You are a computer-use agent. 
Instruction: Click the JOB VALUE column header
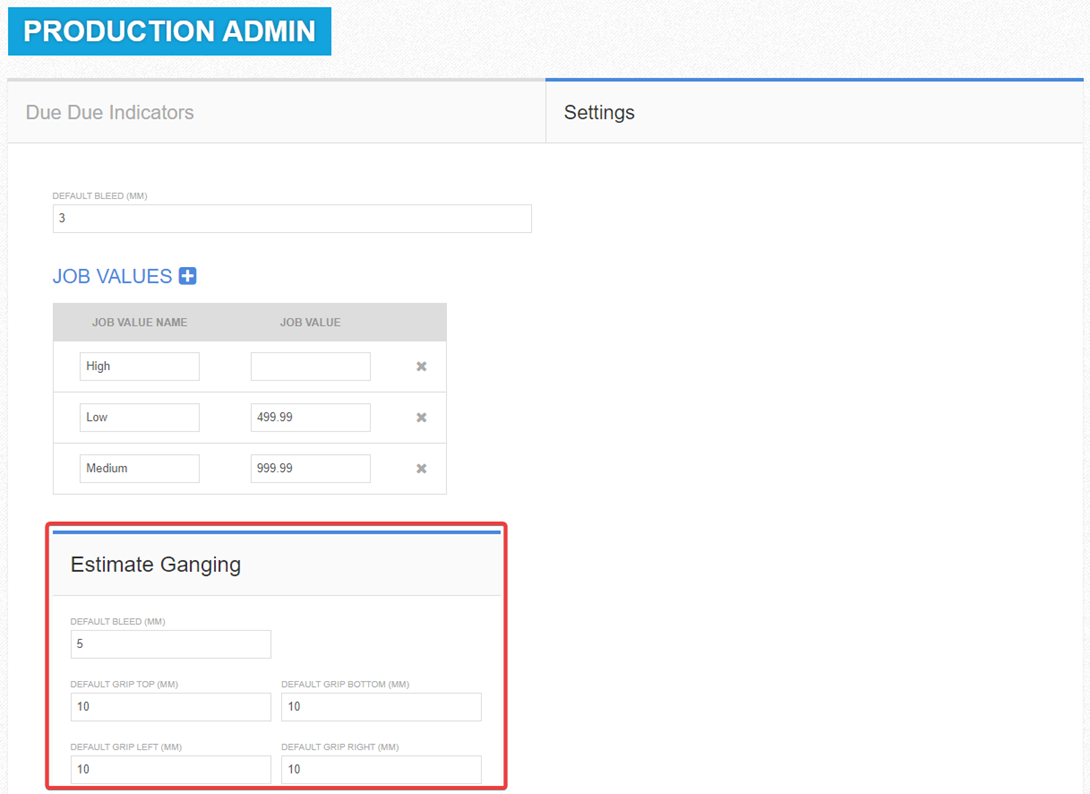click(x=310, y=323)
